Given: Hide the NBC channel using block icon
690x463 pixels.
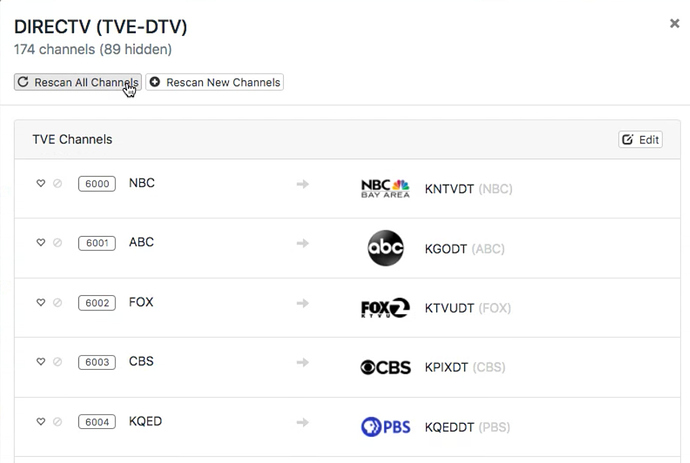Looking at the screenshot, I should (x=57, y=184).
